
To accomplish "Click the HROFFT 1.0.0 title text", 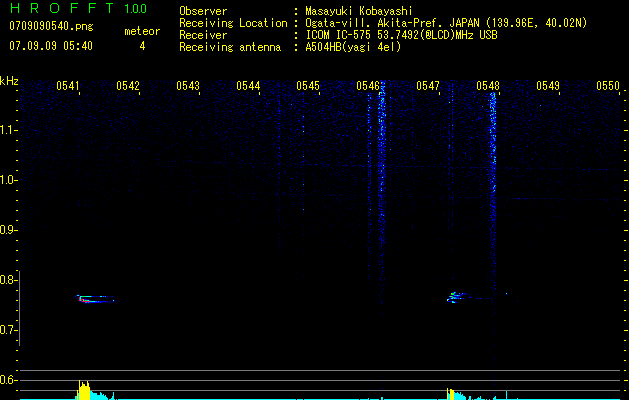I will coord(78,8).
